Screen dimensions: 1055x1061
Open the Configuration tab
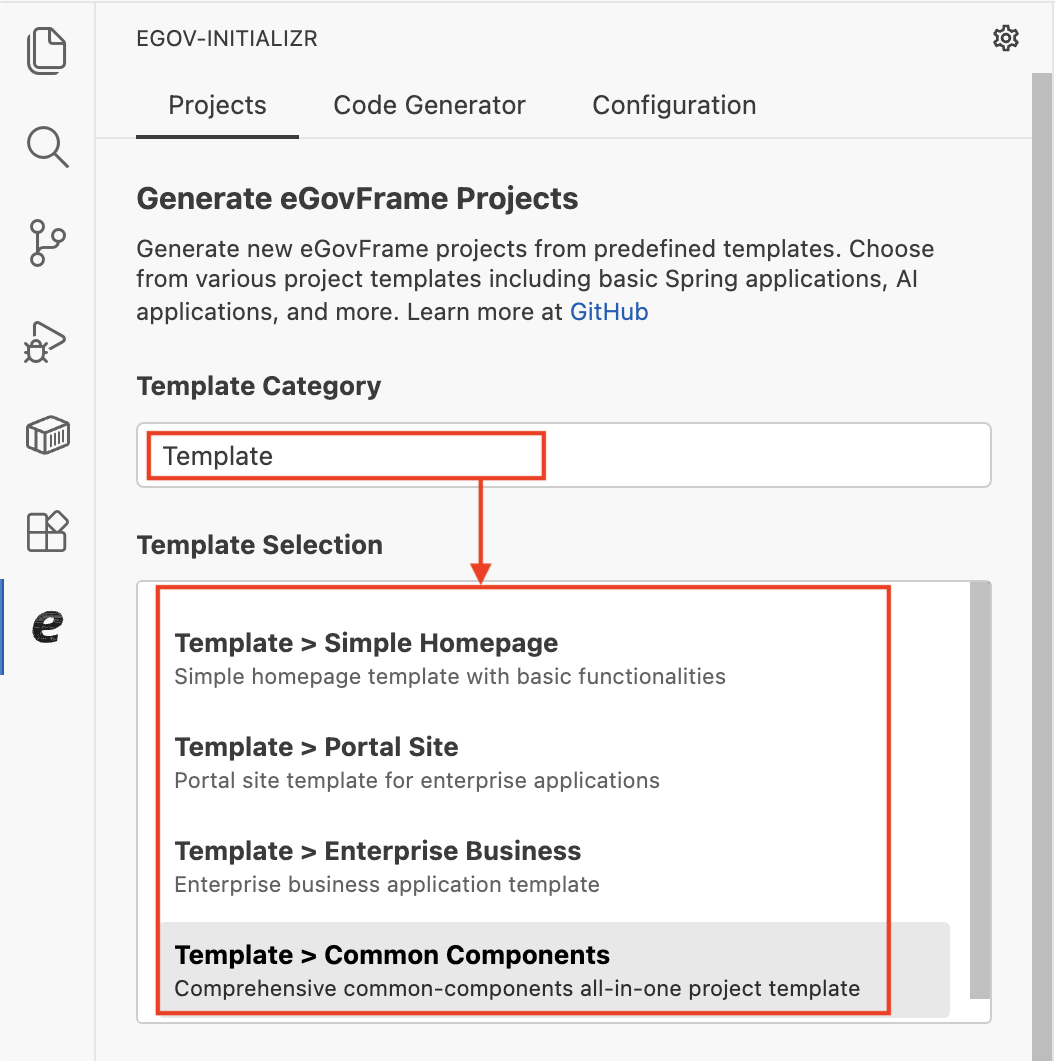674,105
